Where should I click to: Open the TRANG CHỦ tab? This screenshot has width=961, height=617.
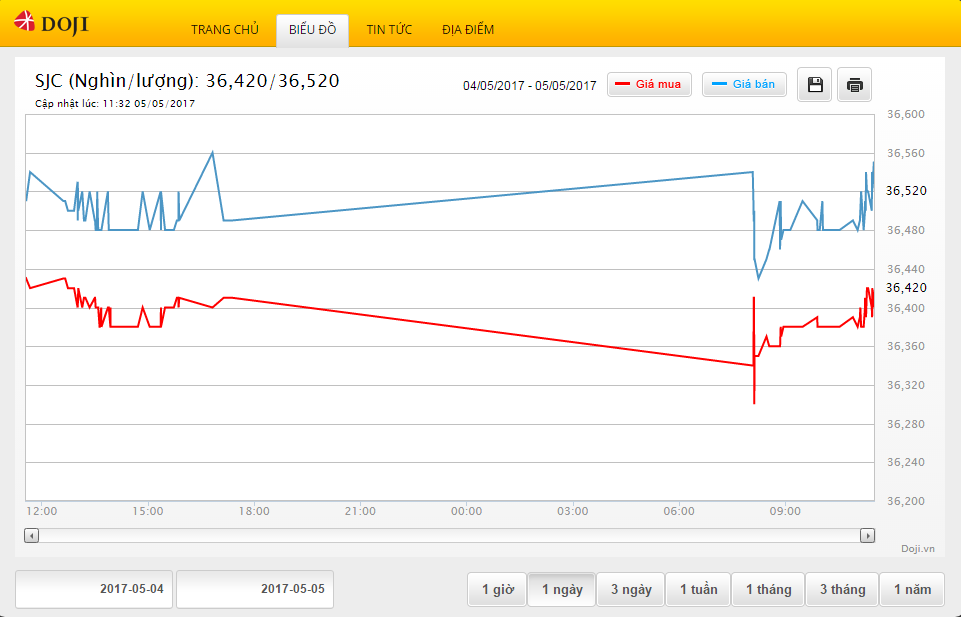click(225, 30)
